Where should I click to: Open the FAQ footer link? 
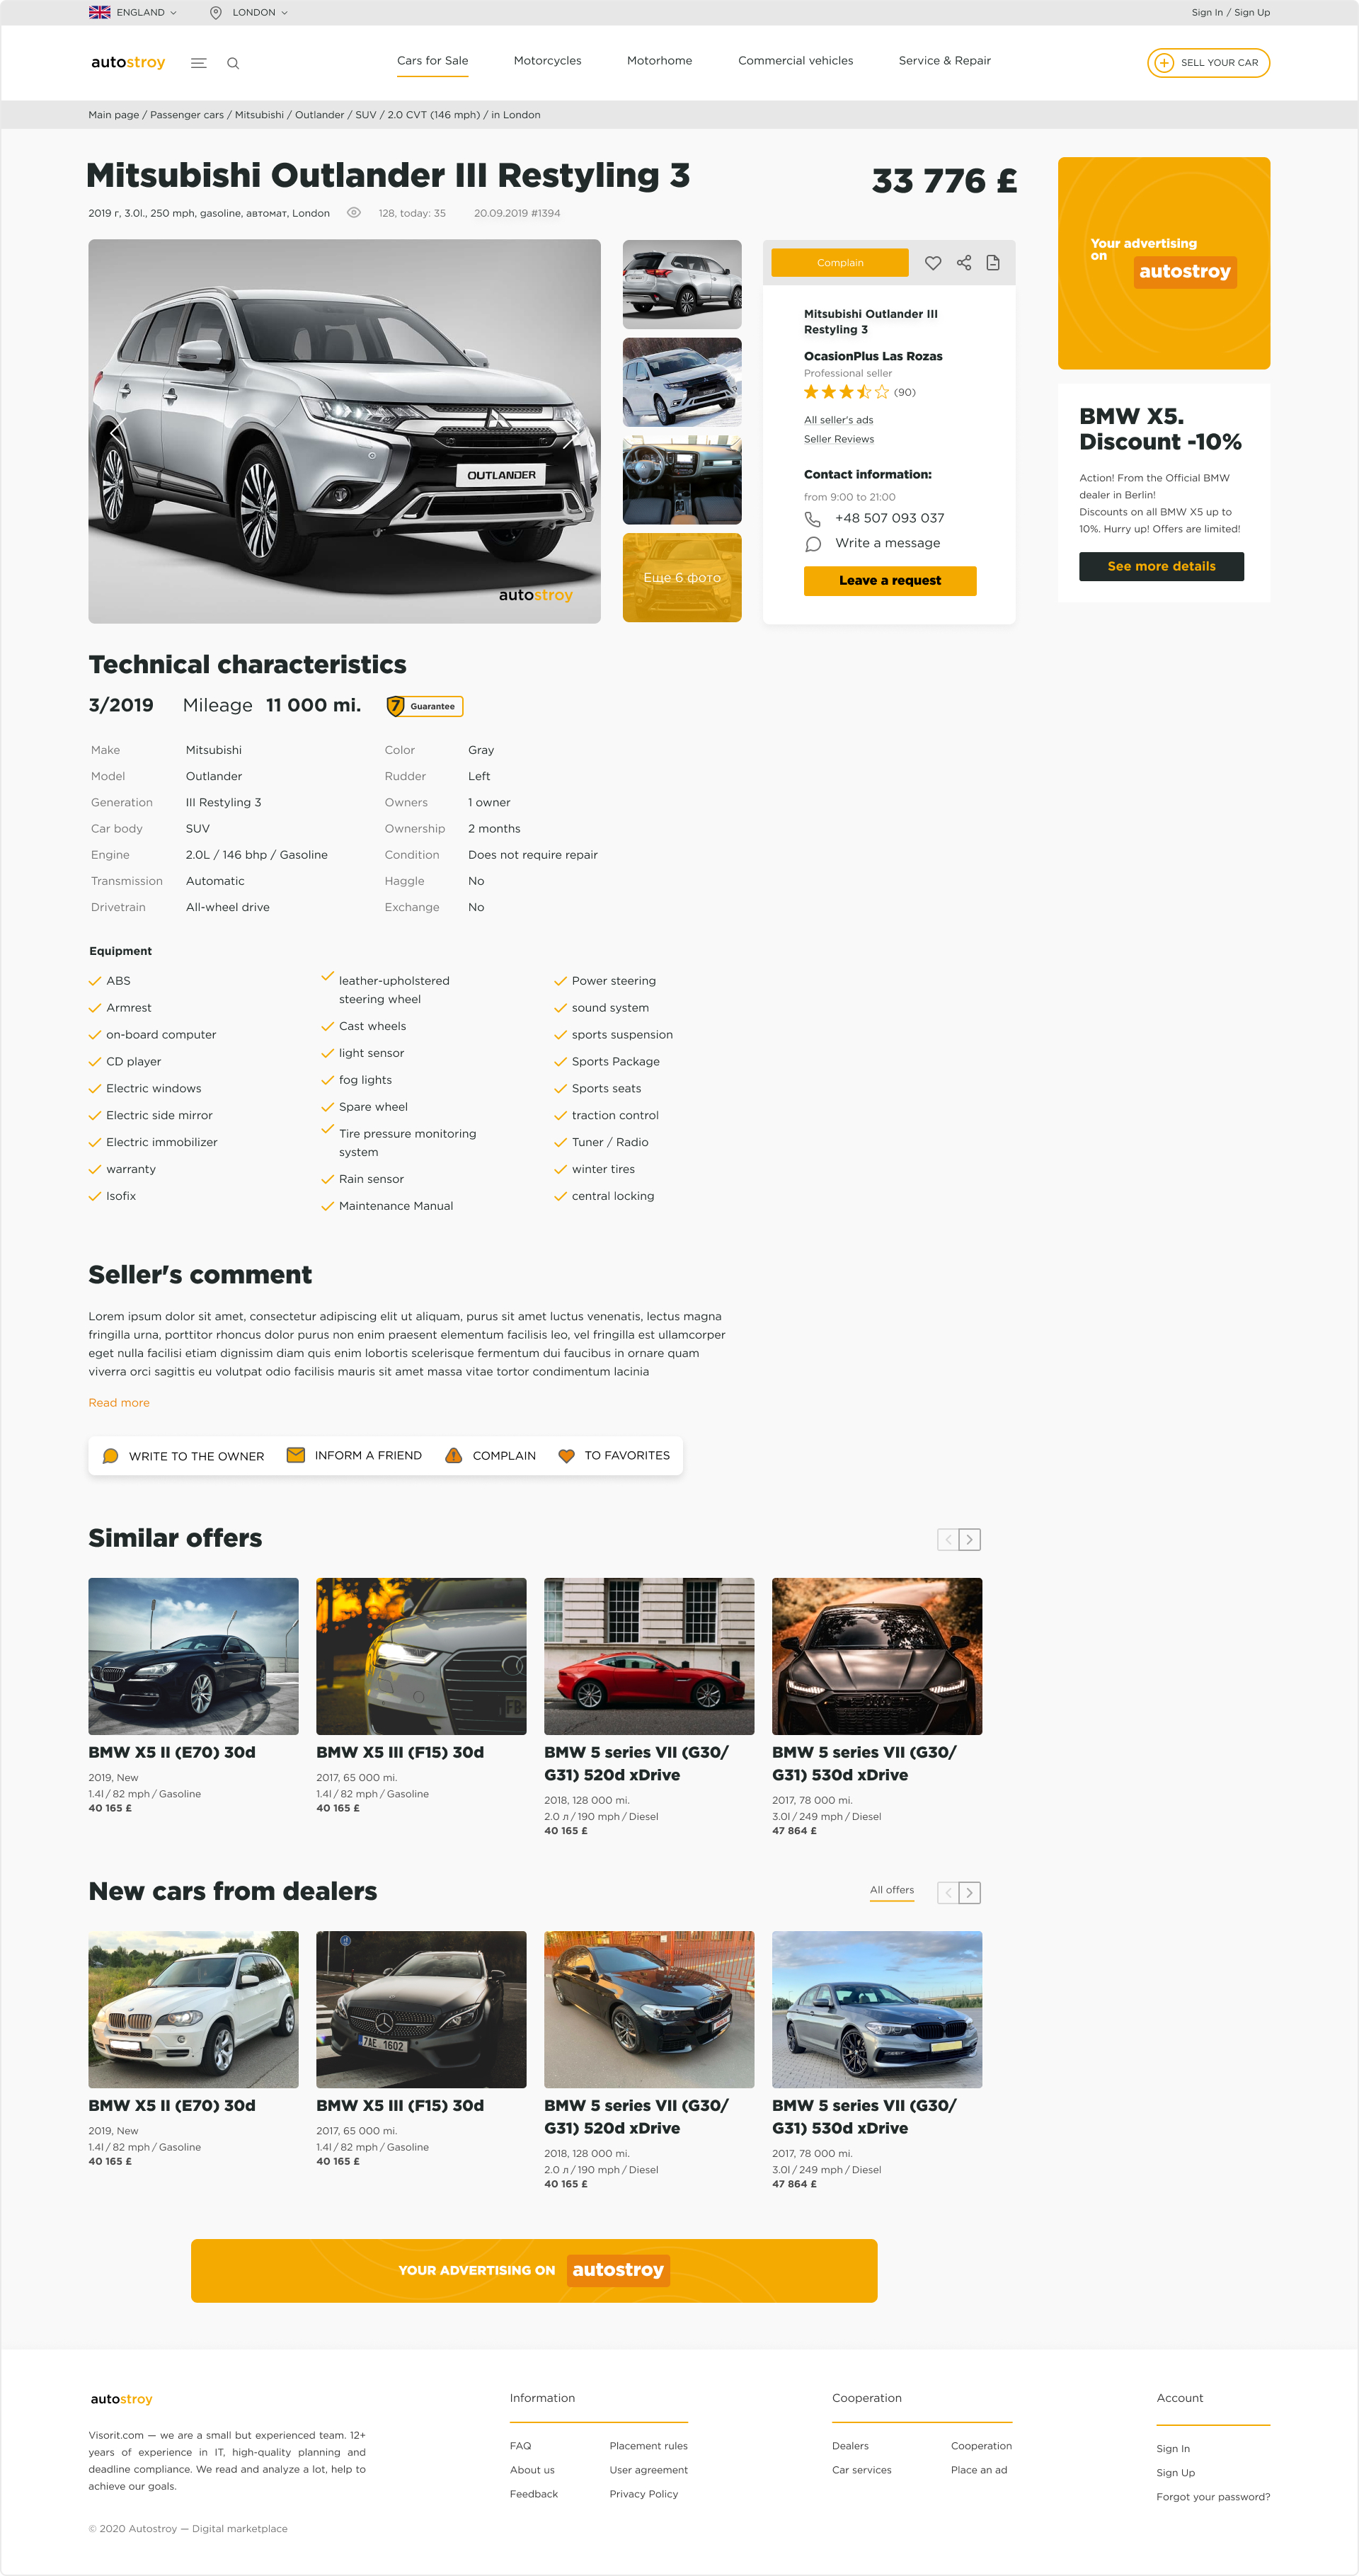tap(520, 2446)
